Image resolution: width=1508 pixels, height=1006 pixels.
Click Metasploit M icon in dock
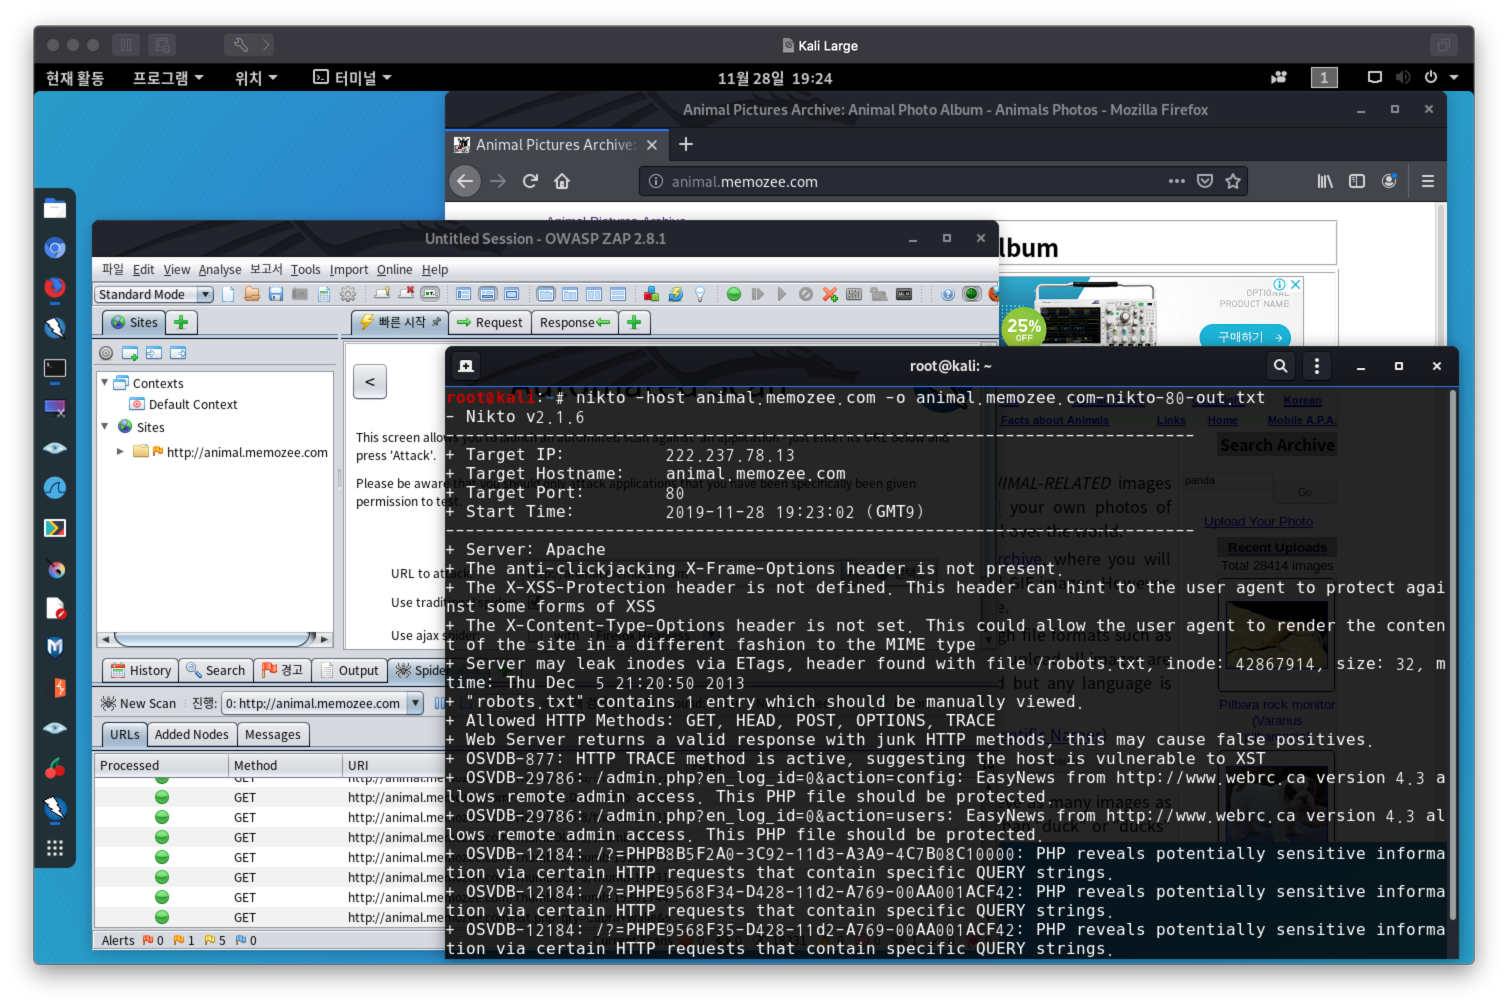[55, 647]
